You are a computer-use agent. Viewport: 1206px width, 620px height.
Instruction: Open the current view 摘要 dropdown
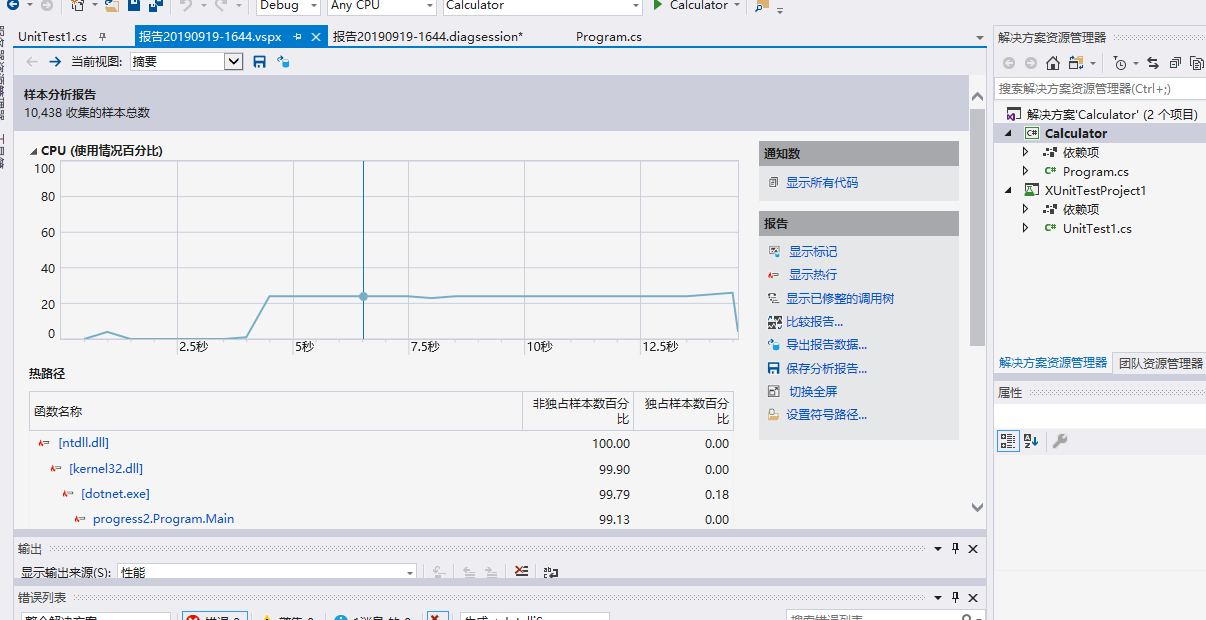point(234,62)
